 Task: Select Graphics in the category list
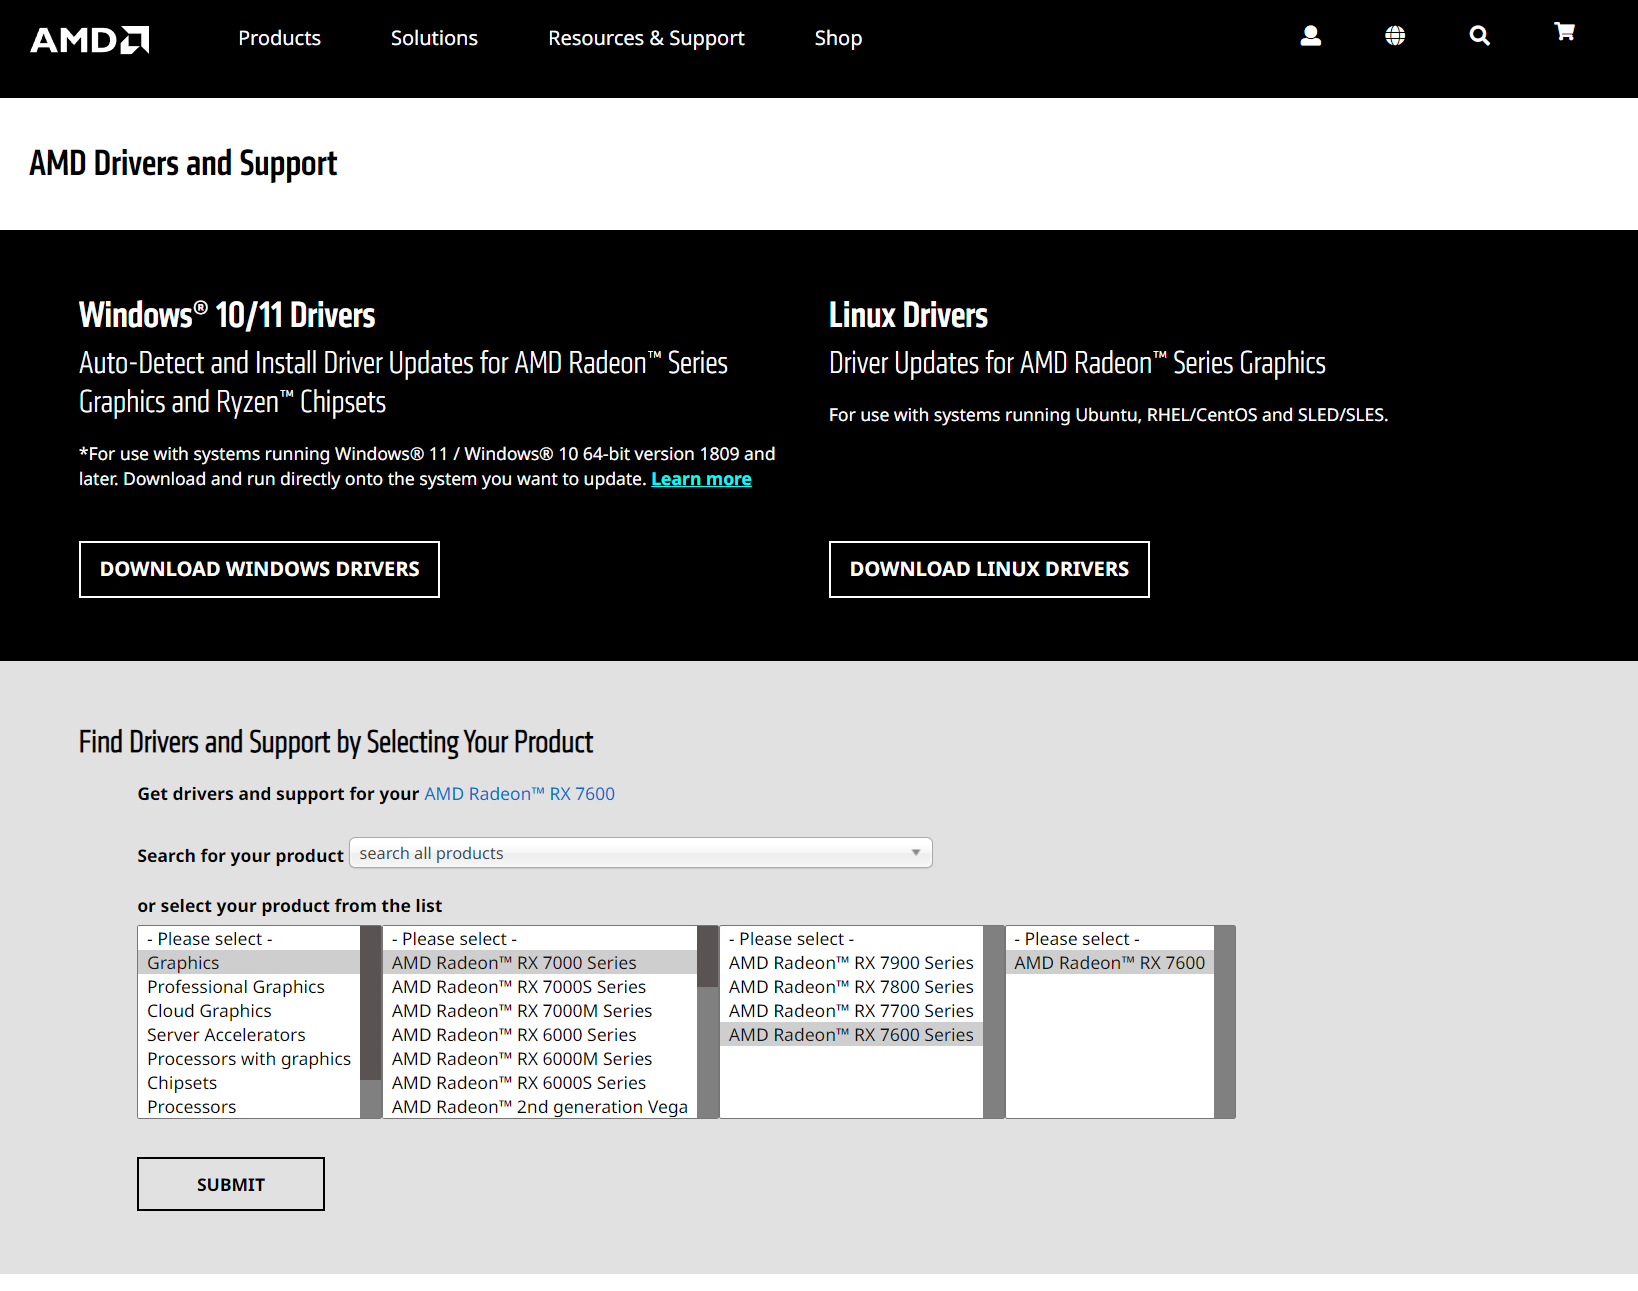click(x=248, y=963)
